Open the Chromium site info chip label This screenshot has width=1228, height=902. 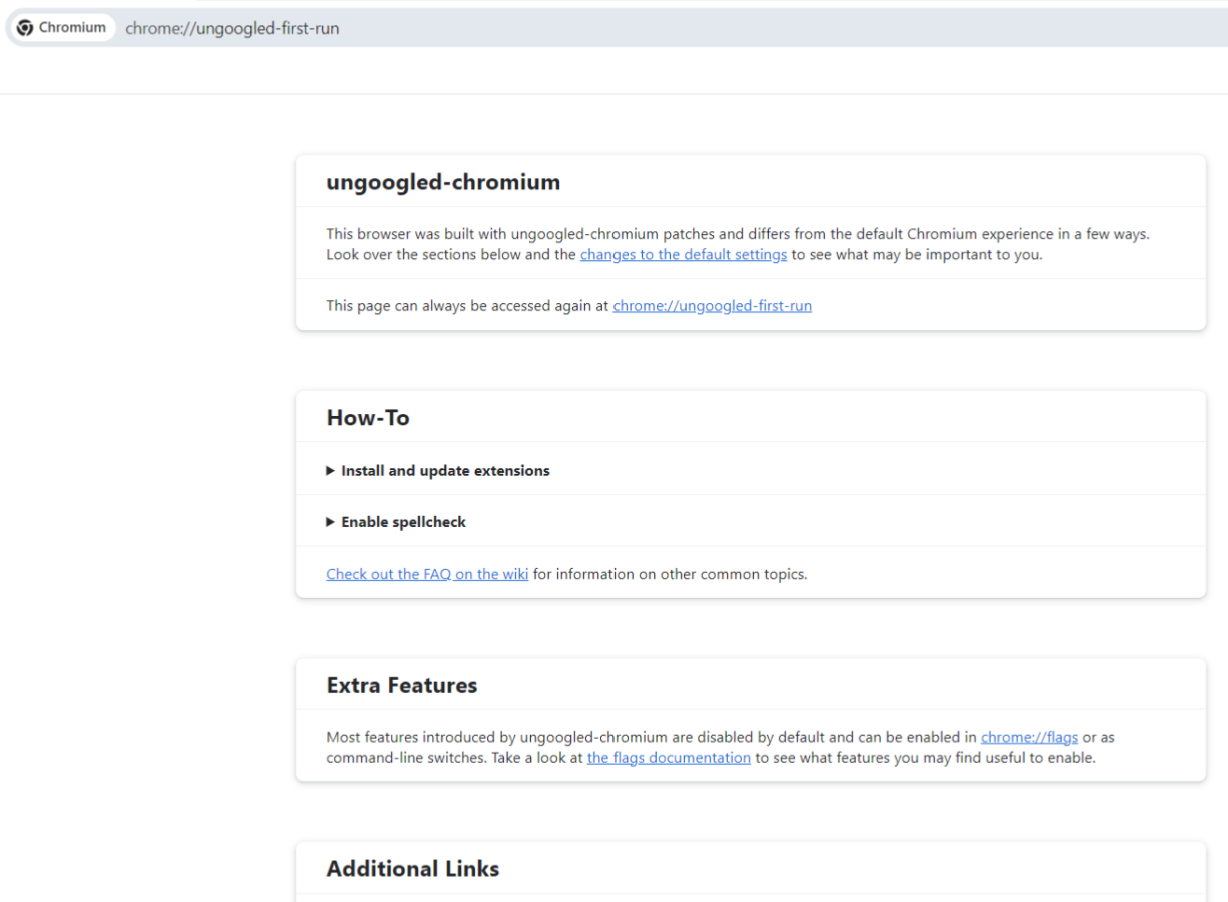pos(72,28)
